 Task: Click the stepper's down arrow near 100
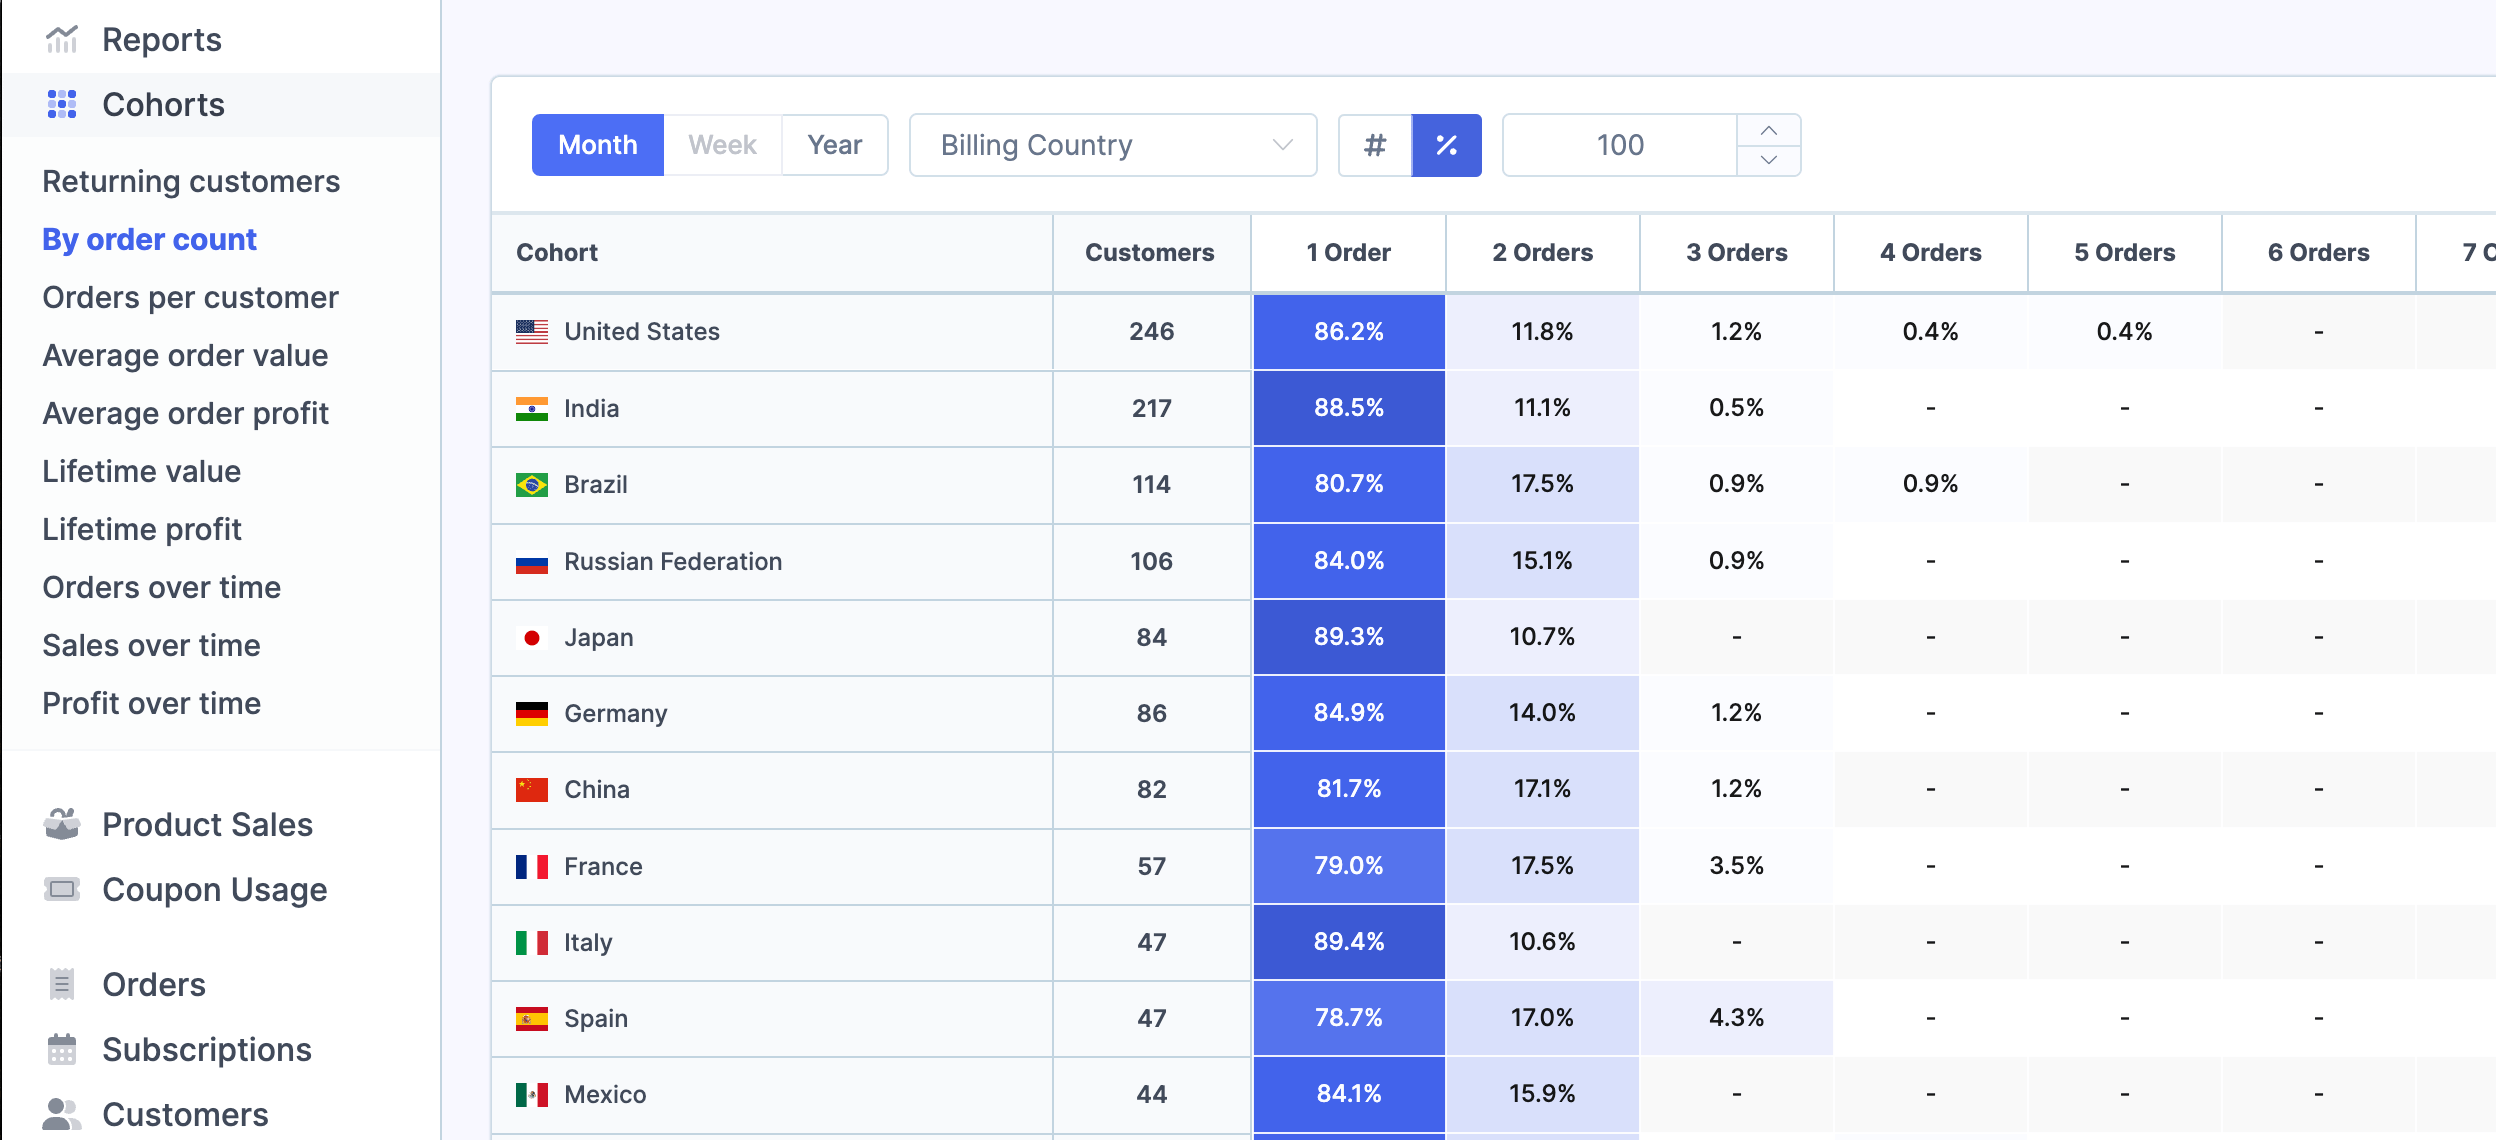1769,160
